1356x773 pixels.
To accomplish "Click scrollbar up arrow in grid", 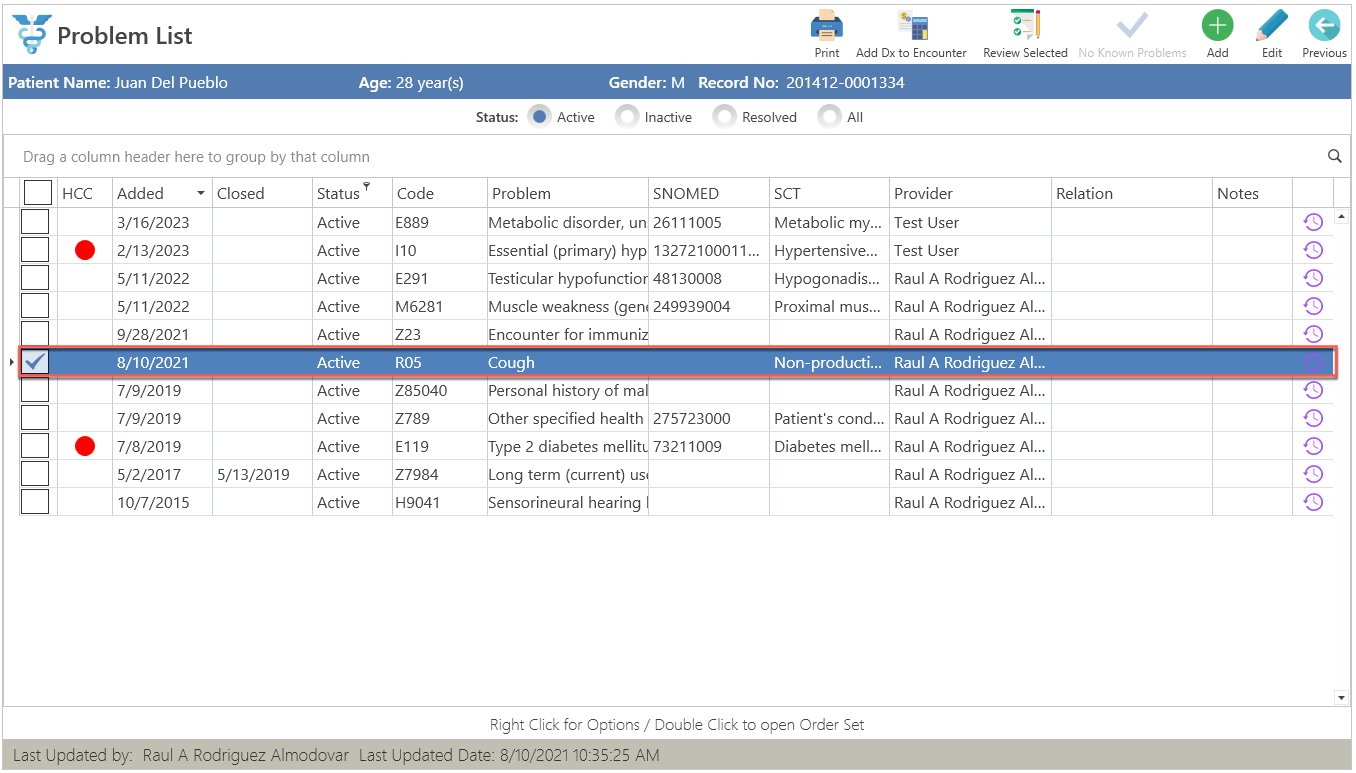I will click(x=1341, y=216).
